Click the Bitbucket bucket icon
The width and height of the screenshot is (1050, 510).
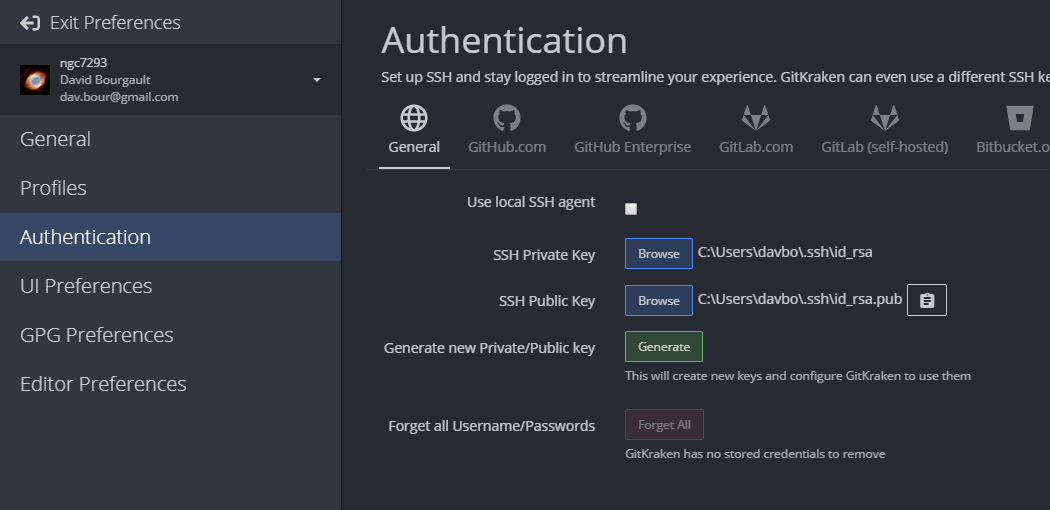[x=1020, y=118]
